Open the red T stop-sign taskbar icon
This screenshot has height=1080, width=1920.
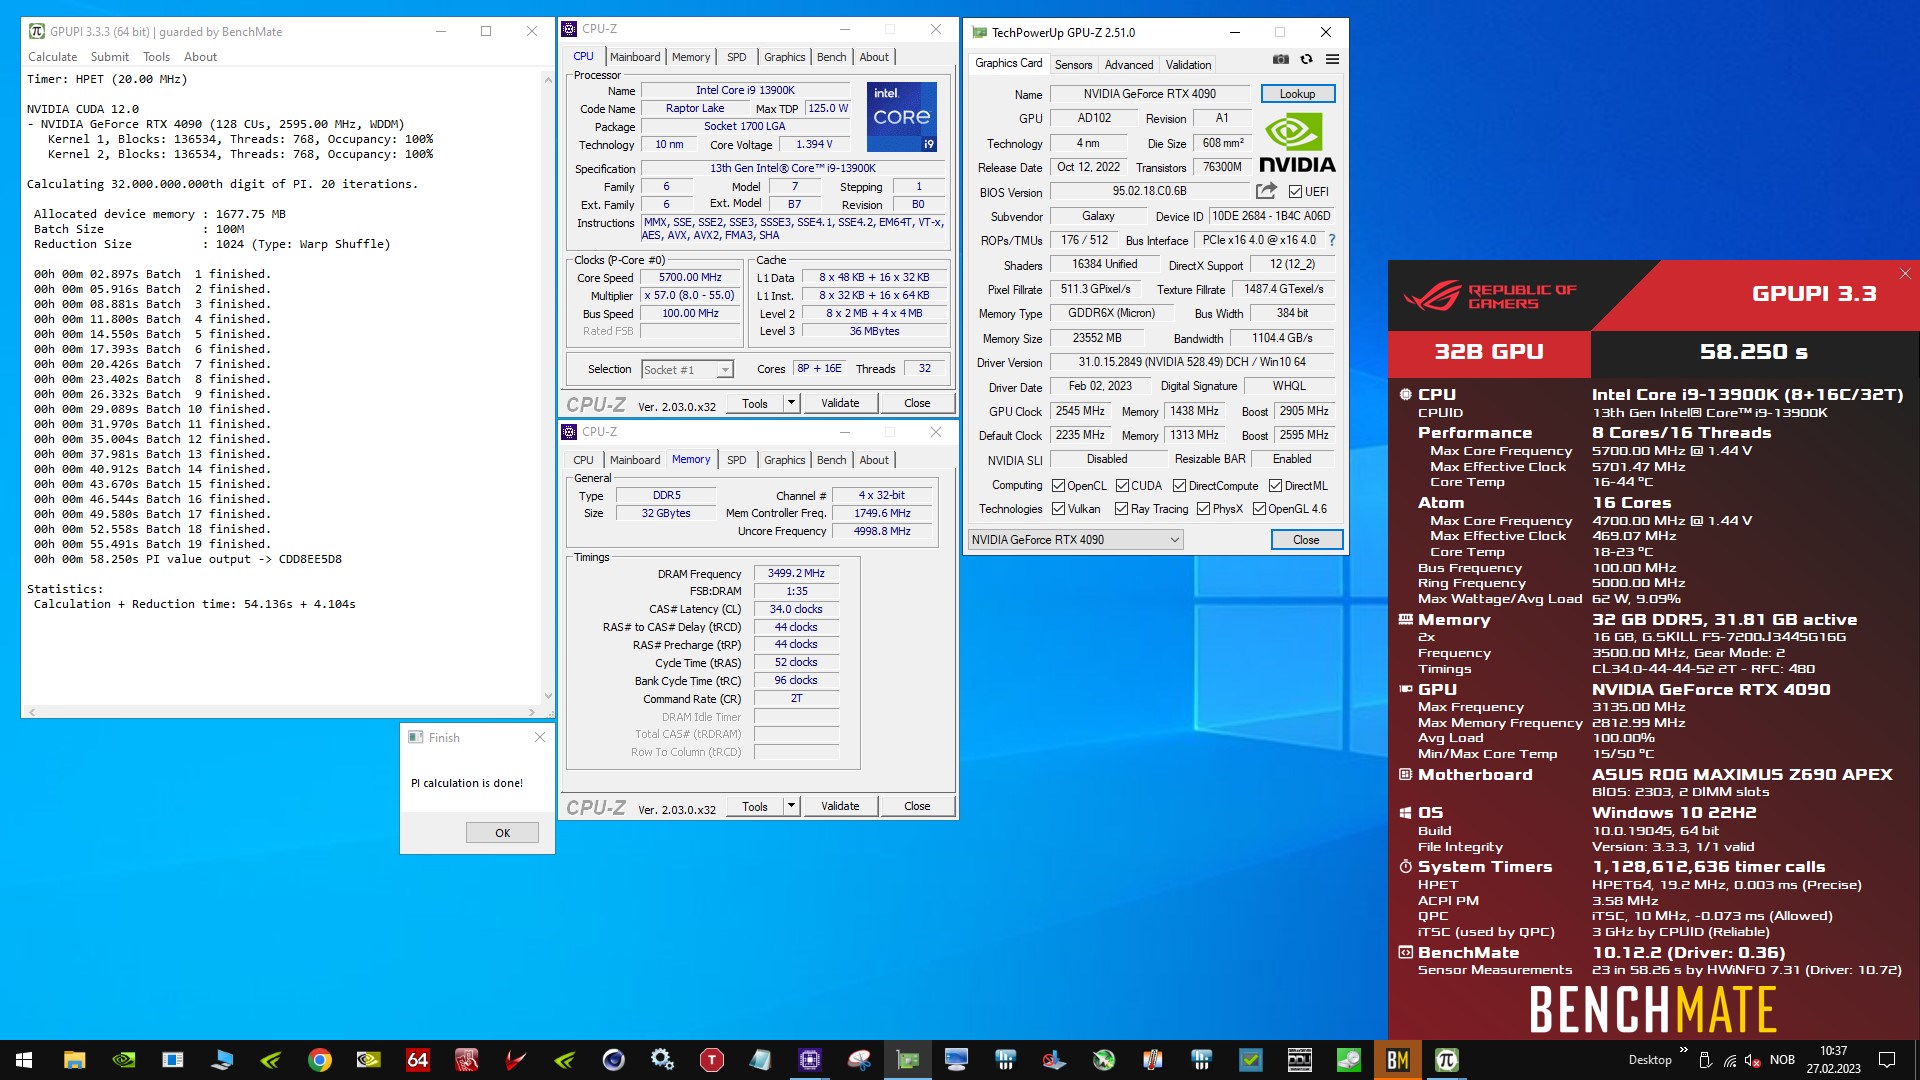pyautogui.click(x=712, y=1060)
